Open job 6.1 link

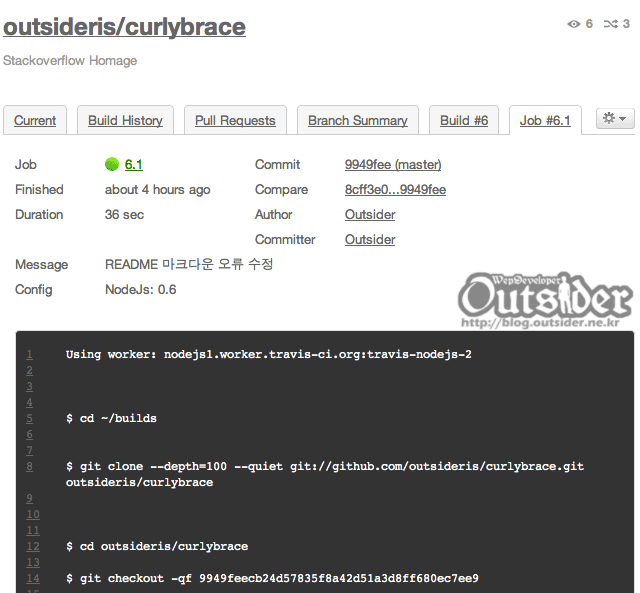pos(133,164)
